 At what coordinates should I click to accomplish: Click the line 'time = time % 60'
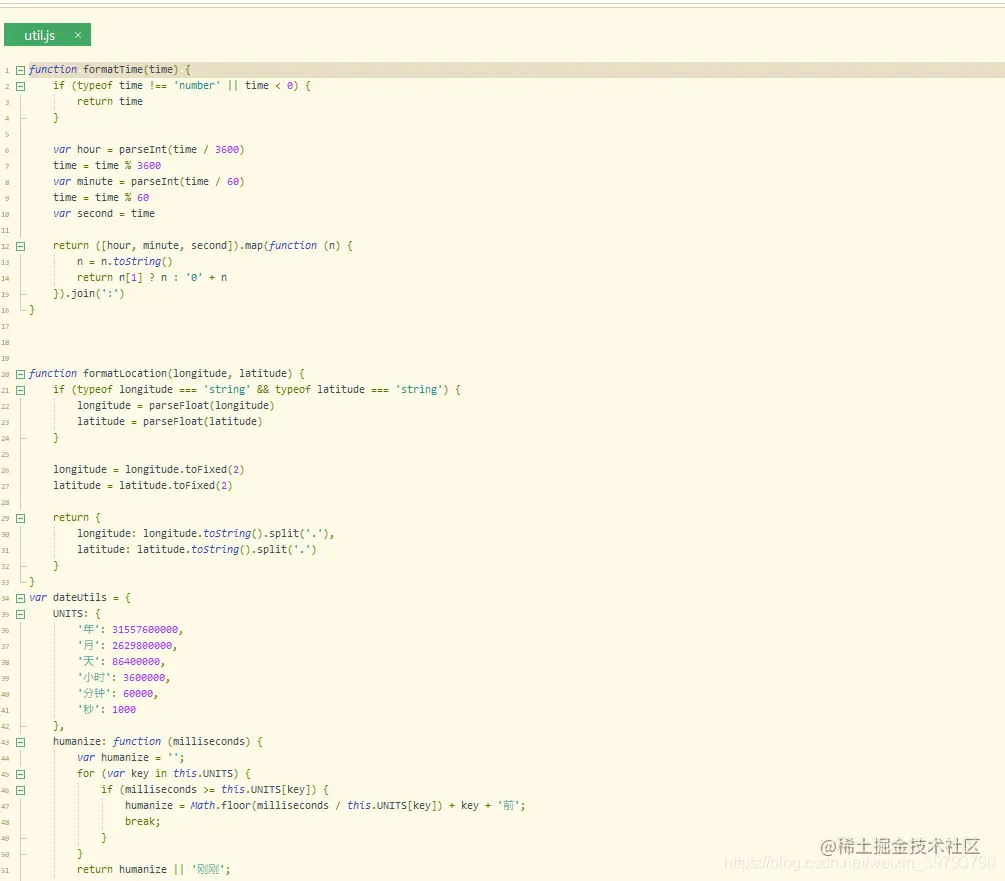pyautogui.click(x=101, y=197)
